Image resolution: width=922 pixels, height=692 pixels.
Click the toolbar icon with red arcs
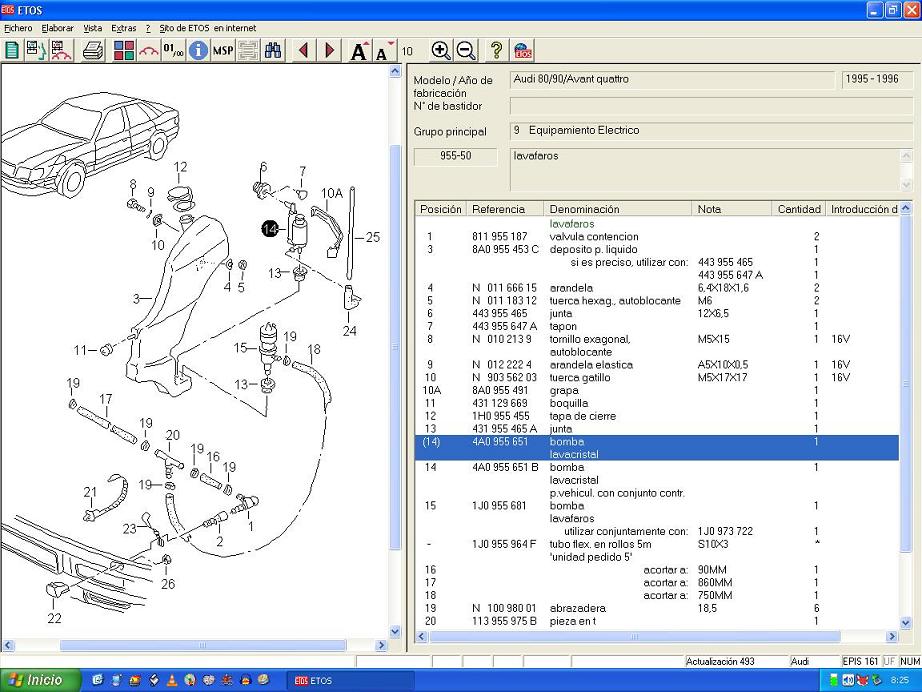61,51
